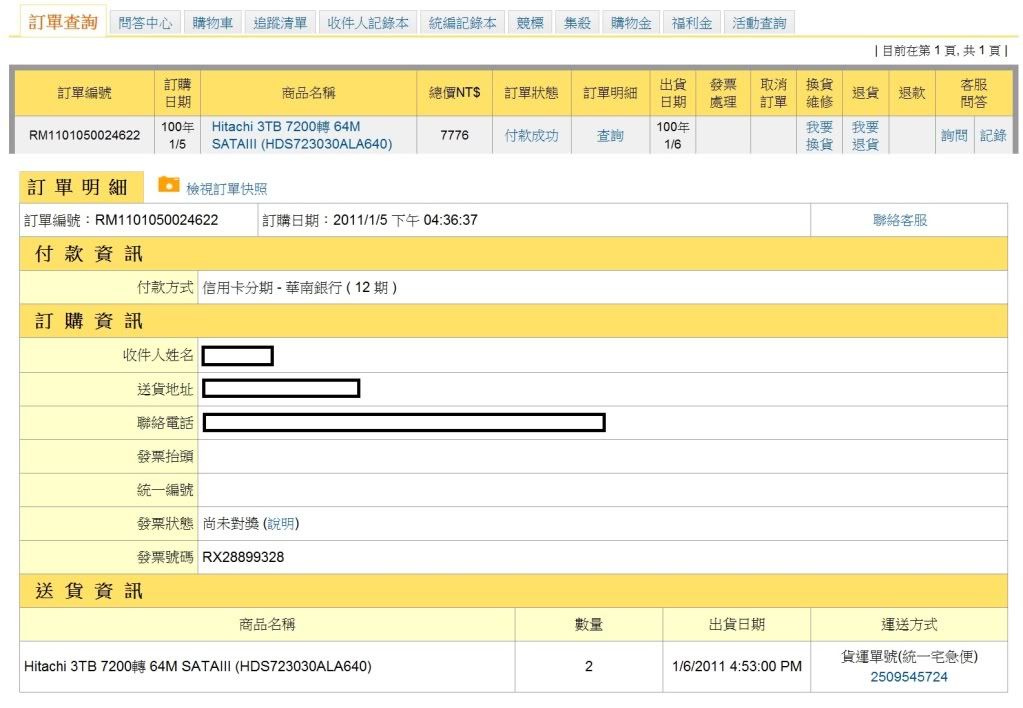
Task: Click the 取消訂單 column header
Action: 773,93
